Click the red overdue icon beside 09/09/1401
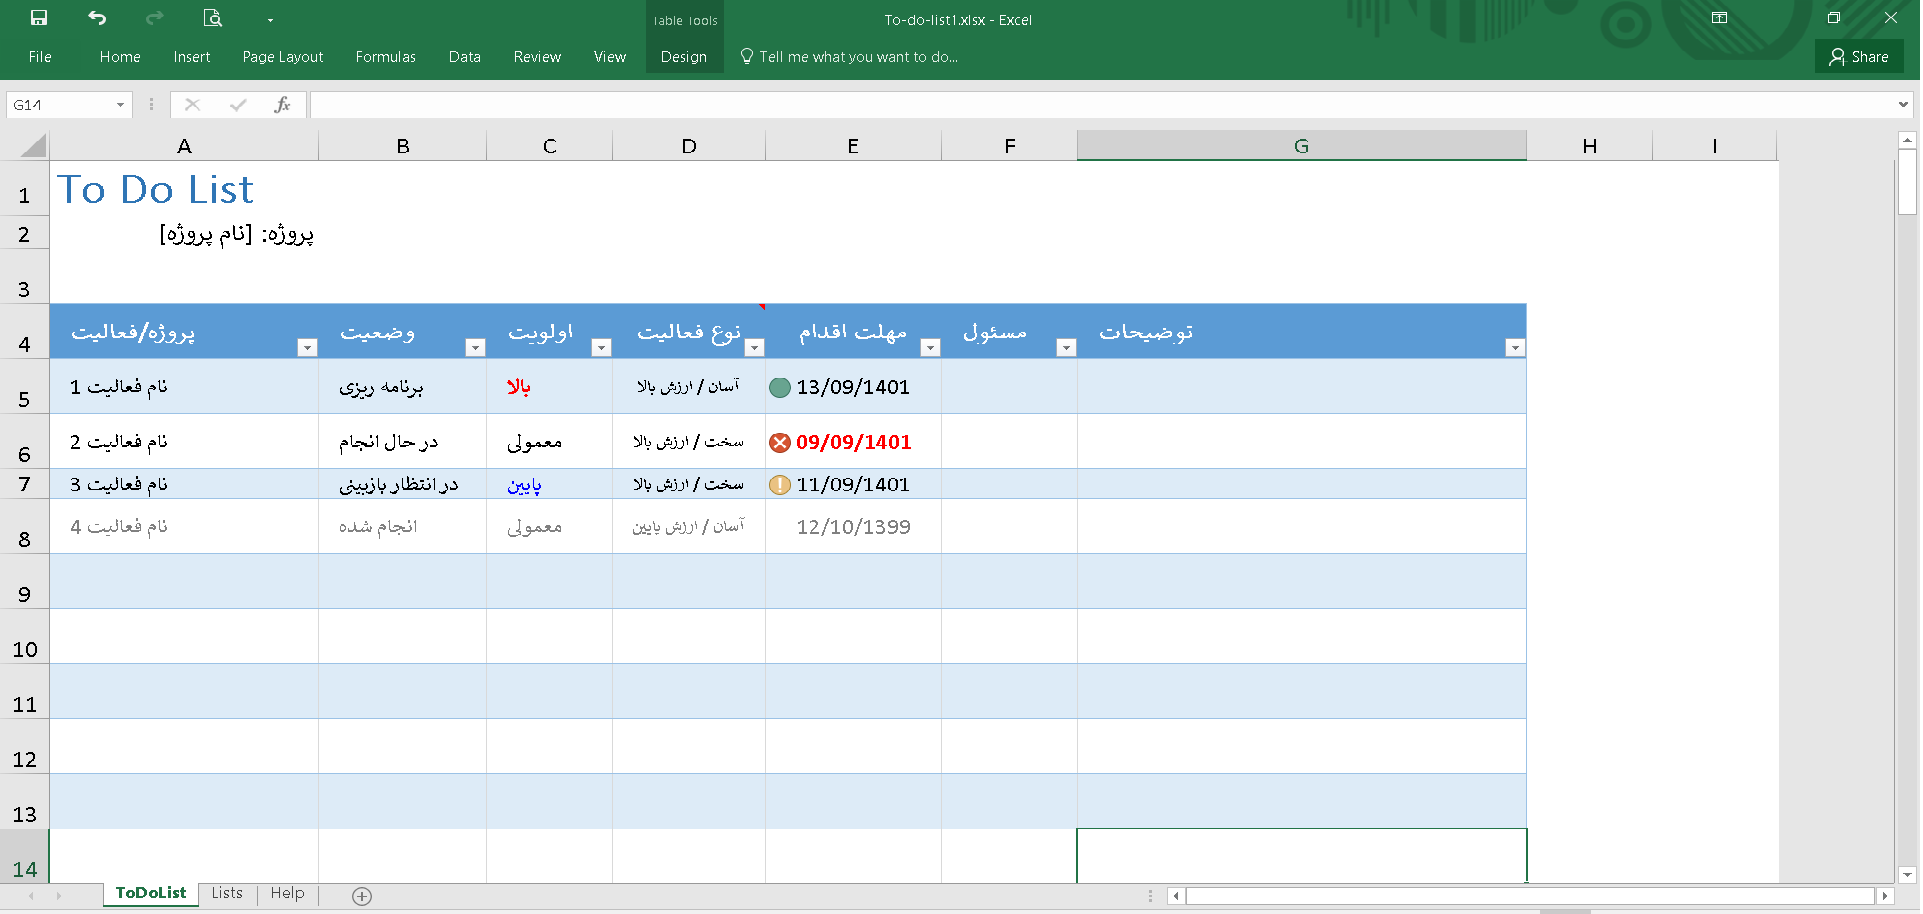 779,442
